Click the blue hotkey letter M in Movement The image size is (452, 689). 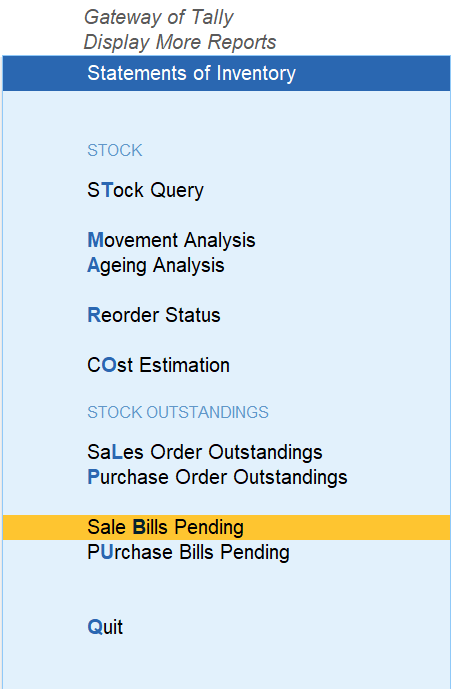tap(95, 240)
